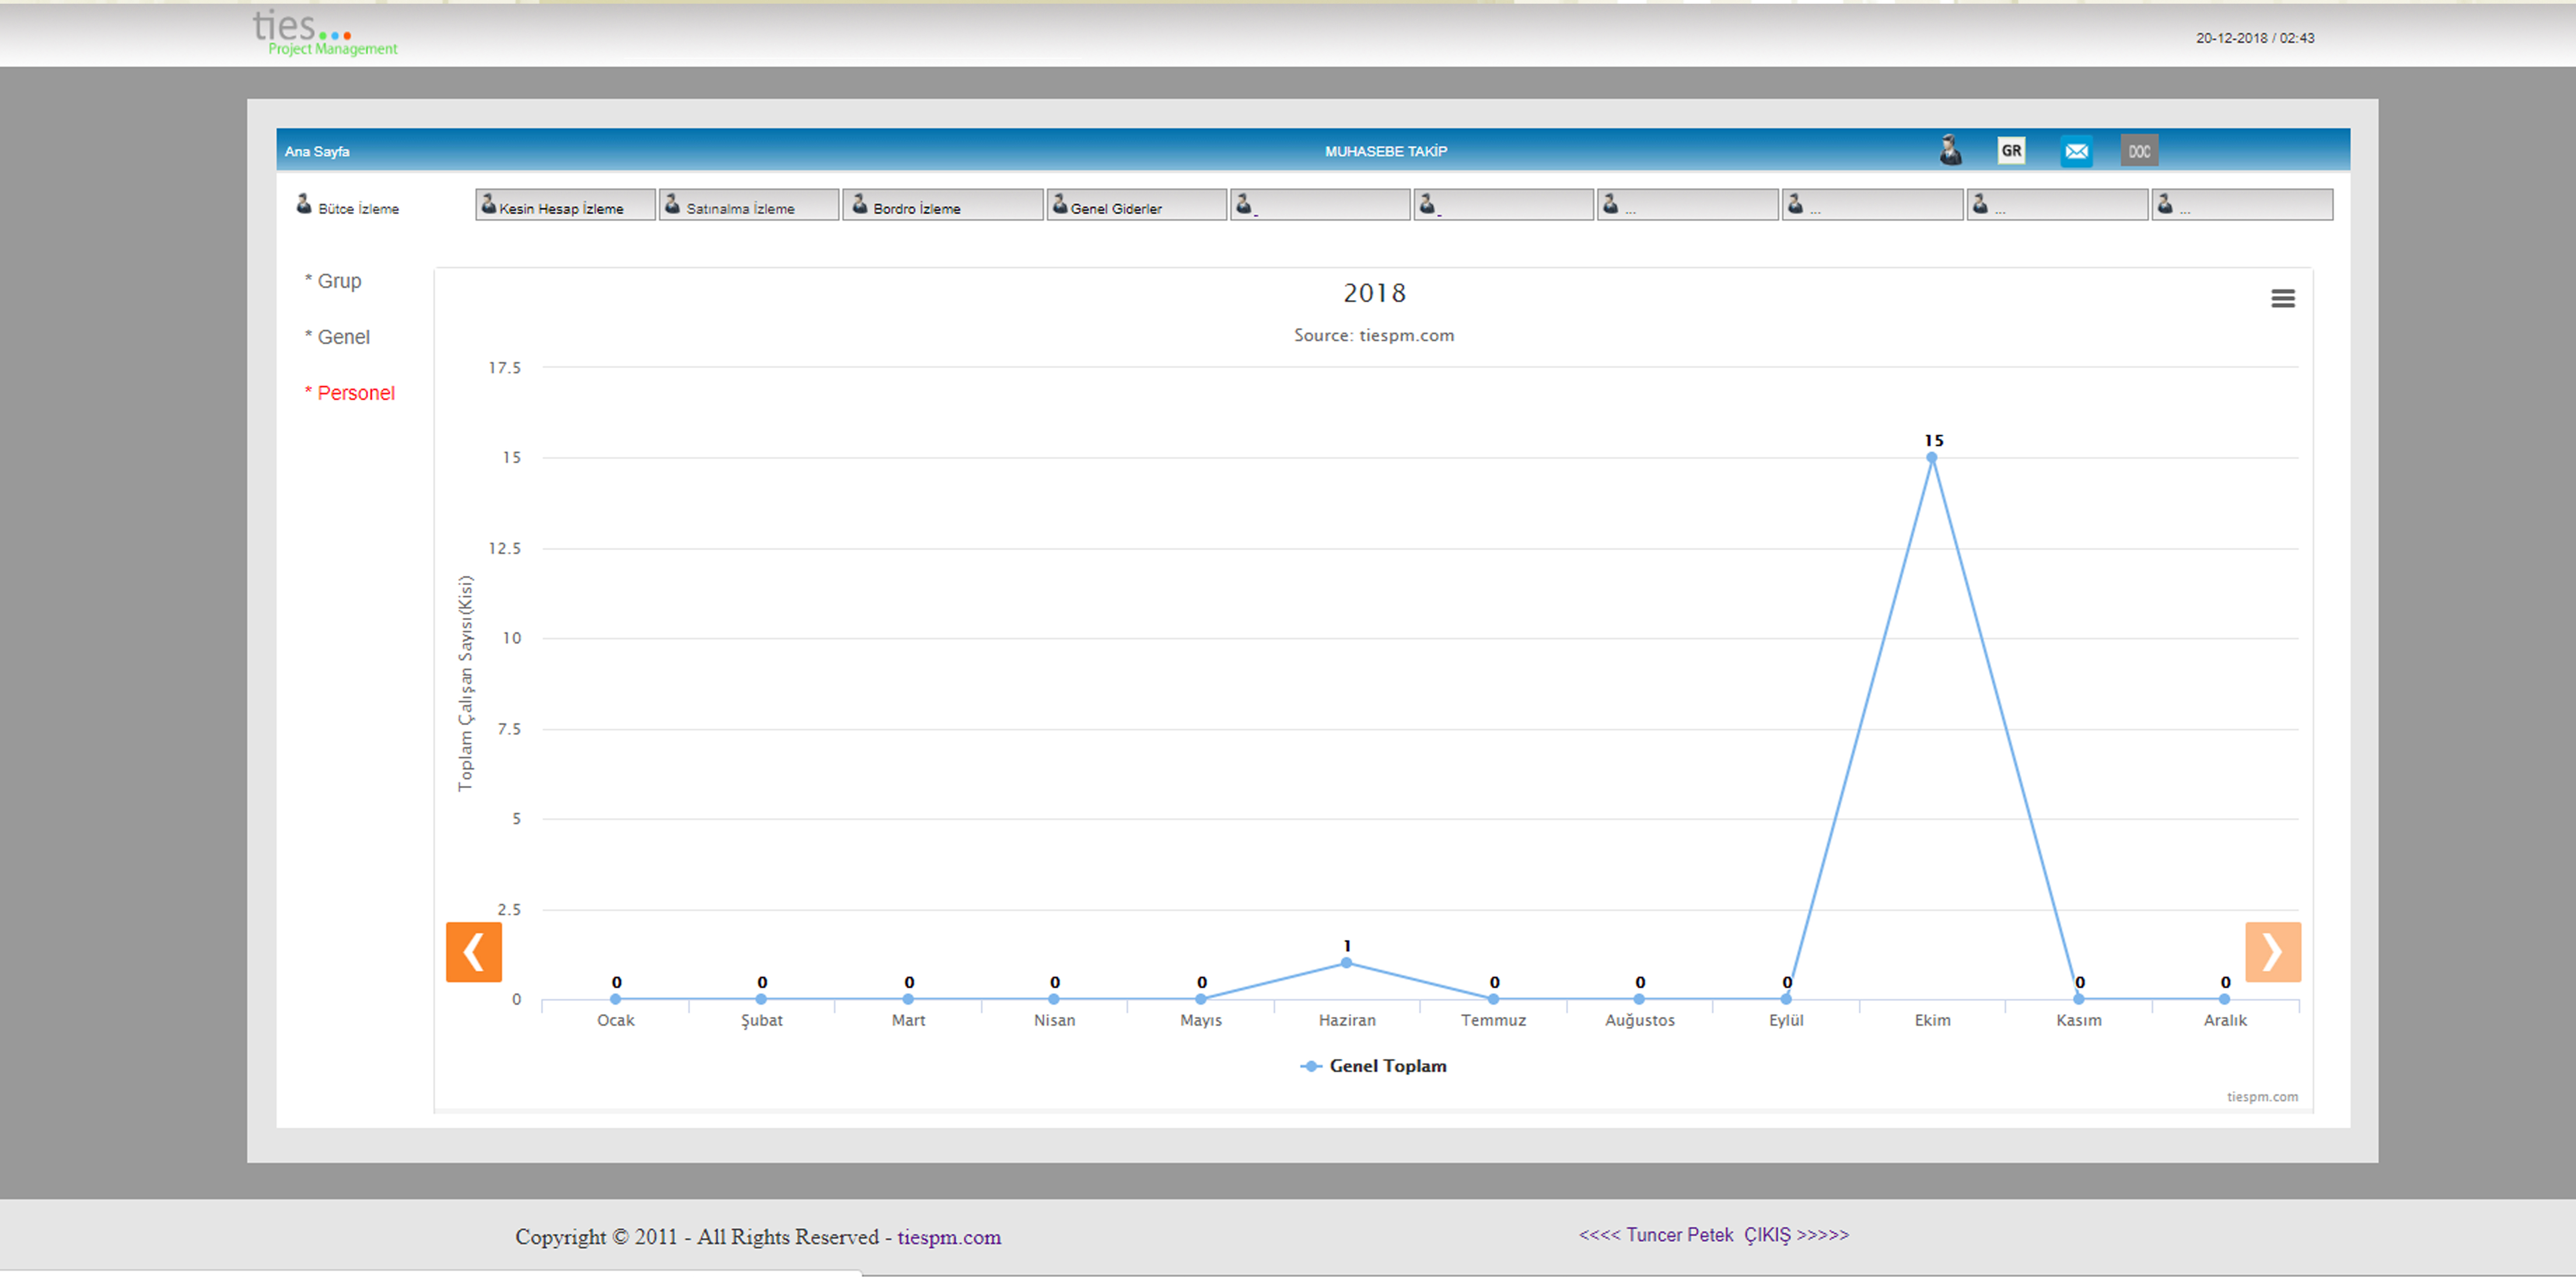Switch to Satınalma İzleme tab
Viewport: 2576px width, 1277px height.
click(749, 205)
